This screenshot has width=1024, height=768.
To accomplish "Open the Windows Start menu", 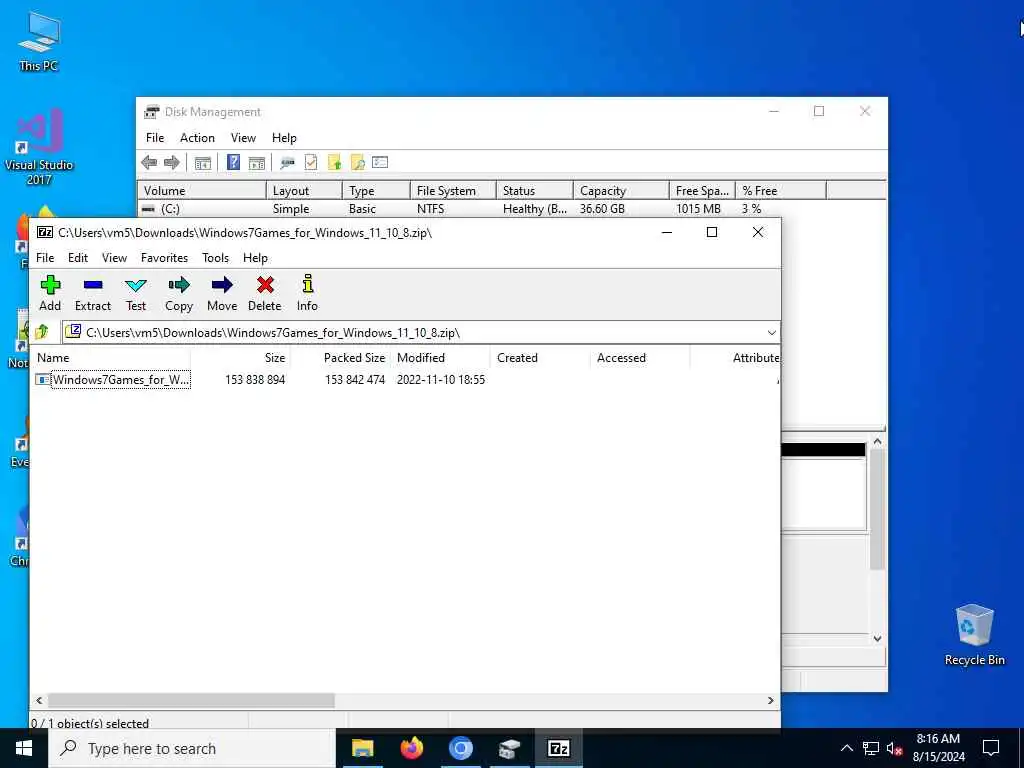I will [x=24, y=748].
